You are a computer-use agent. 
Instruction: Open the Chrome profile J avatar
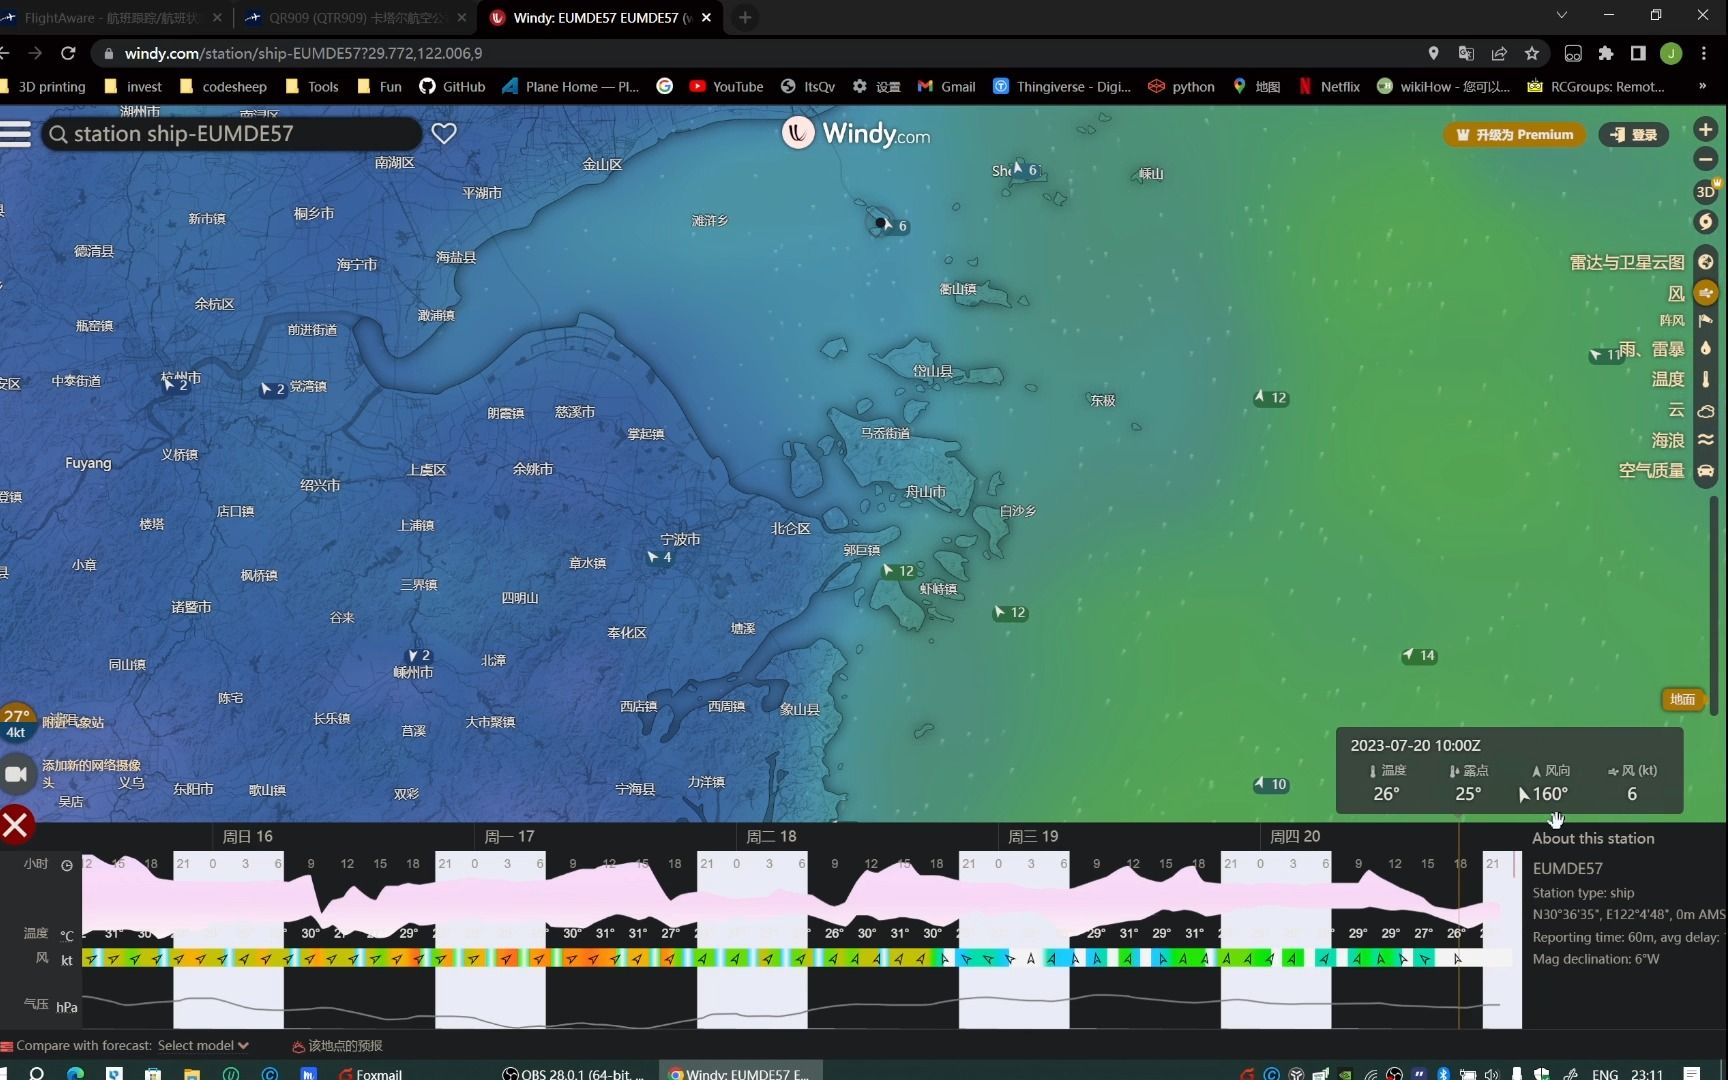point(1671,53)
